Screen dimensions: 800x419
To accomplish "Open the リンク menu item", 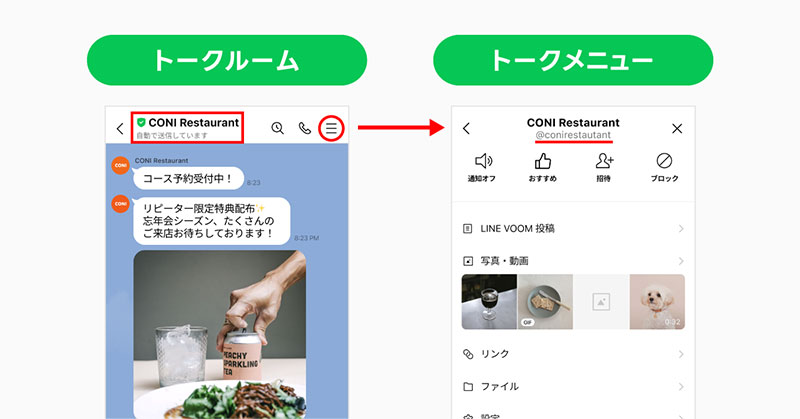I will (573, 354).
